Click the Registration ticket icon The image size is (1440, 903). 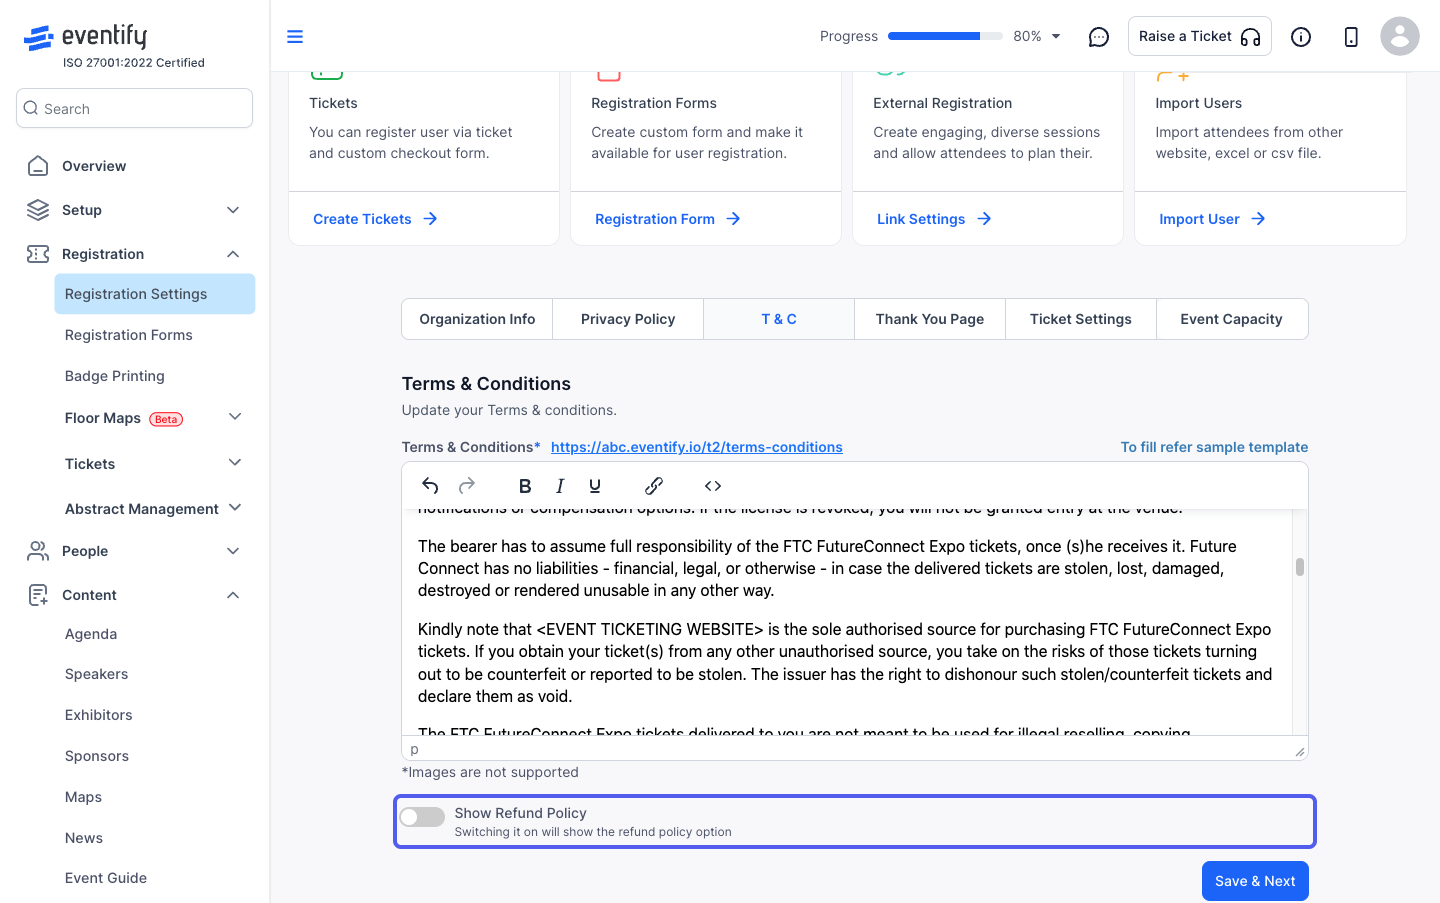coord(38,254)
